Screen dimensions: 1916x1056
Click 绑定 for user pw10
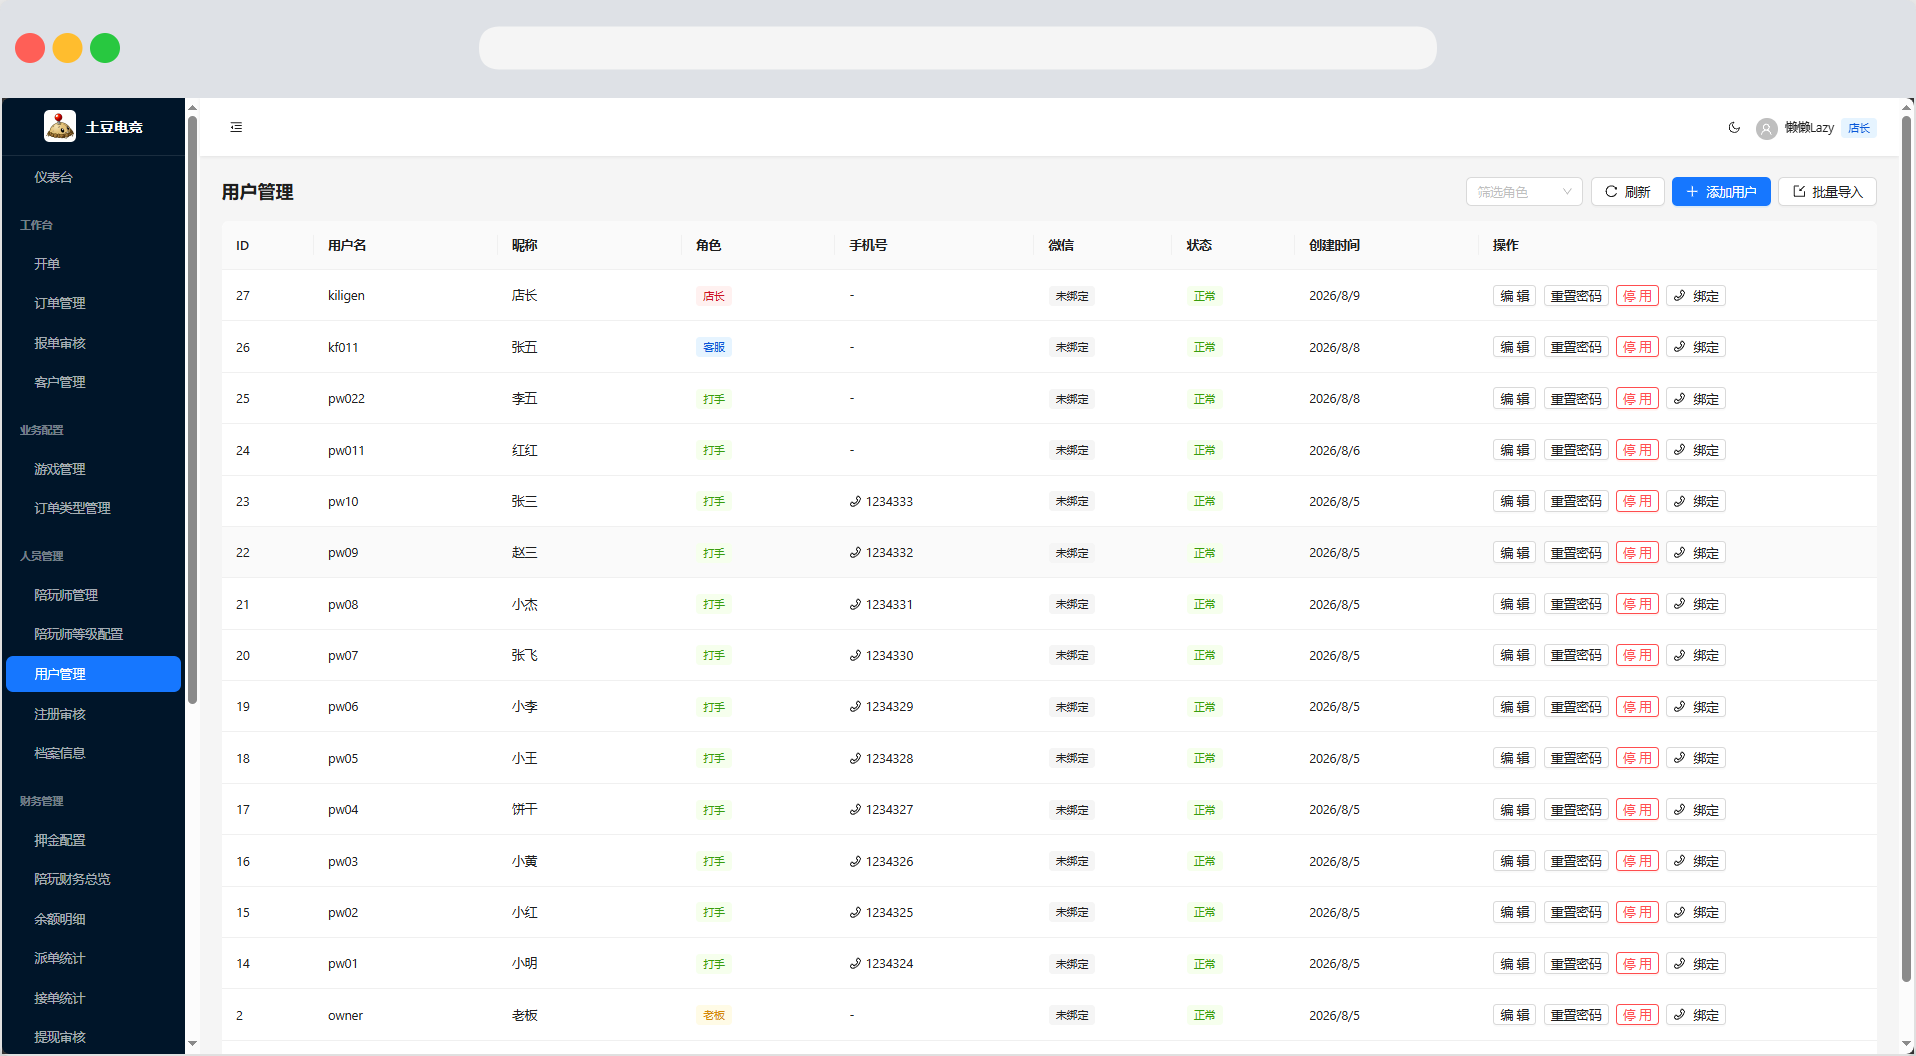[x=1696, y=501]
